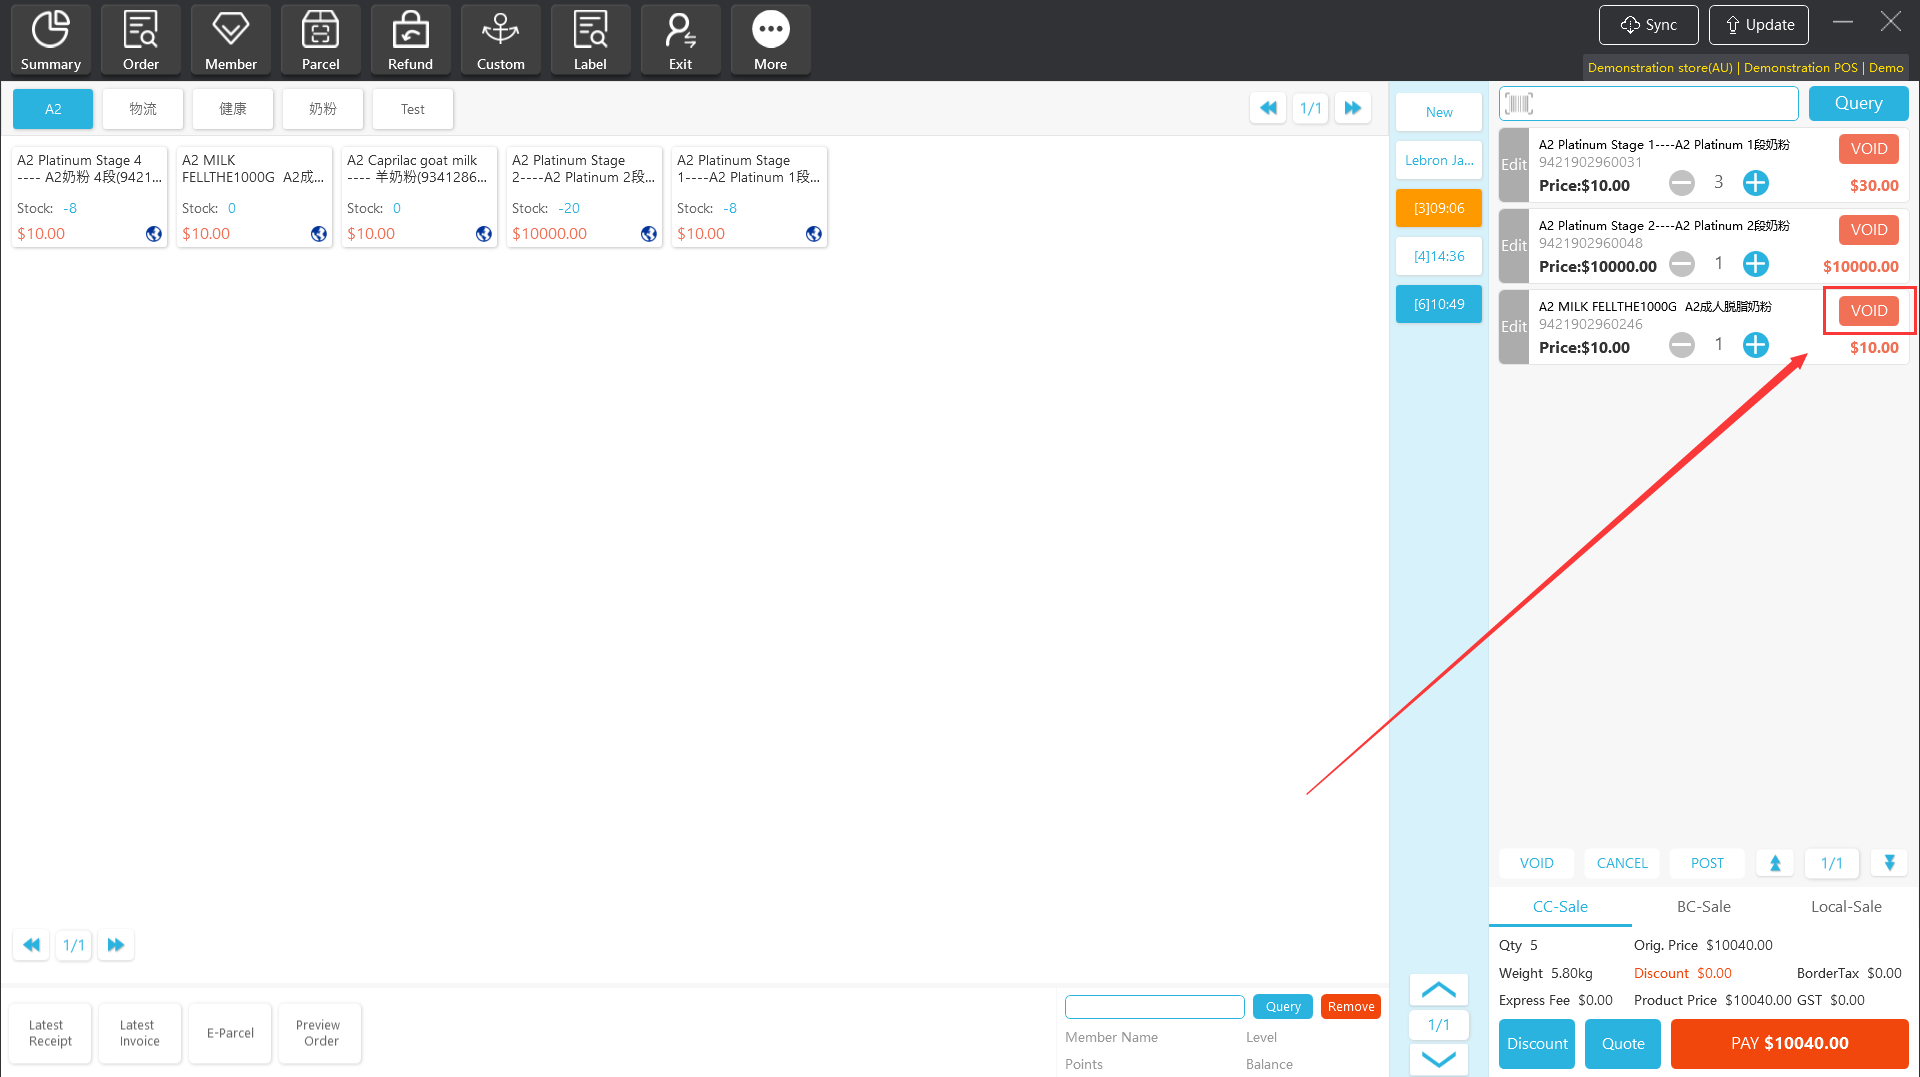Decrease quantity of A2 MILK FELLTHE1000G
This screenshot has width=1920, height=1077.
coord(1682,345)
